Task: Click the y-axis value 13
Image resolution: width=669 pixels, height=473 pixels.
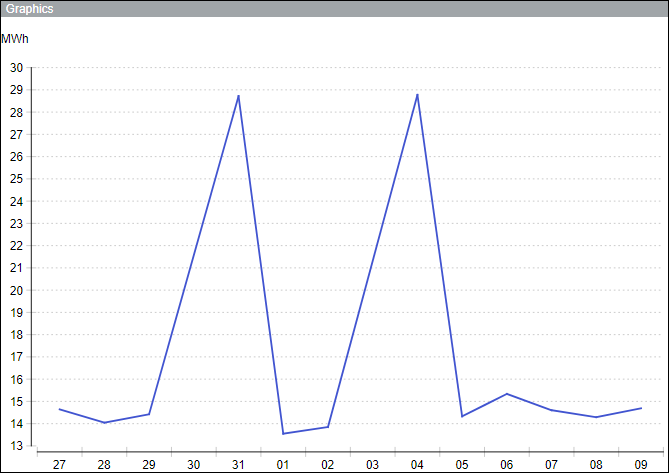Action: coord(15,445)
